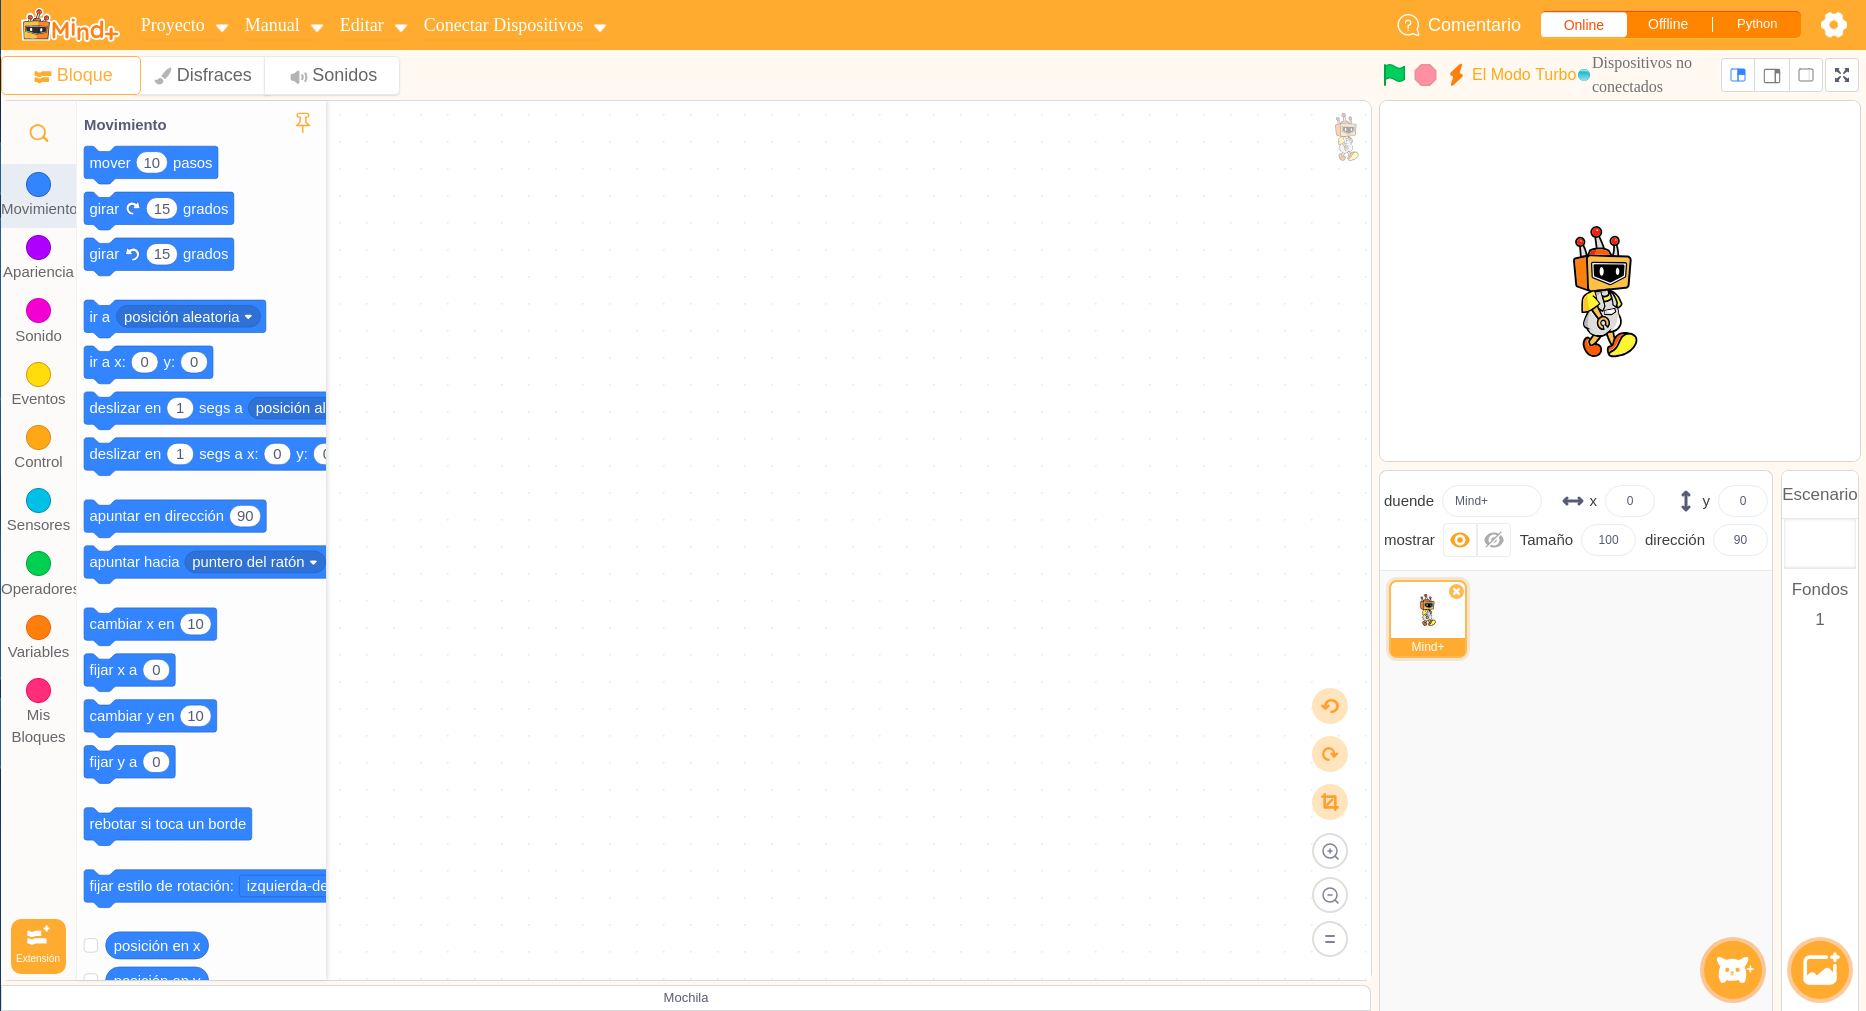Enter fullscreen stage mode
The image size is (1866, 1011).
click(x=1842, y=75)
